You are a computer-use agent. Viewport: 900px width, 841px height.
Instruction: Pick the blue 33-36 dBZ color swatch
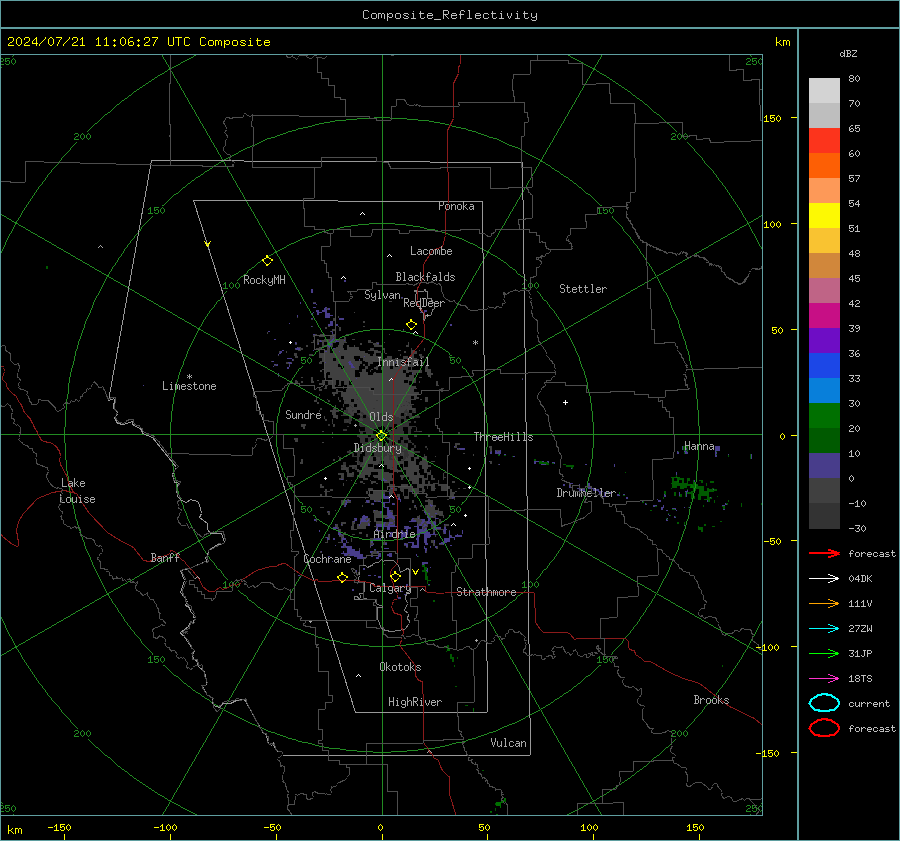click(824, 365)
